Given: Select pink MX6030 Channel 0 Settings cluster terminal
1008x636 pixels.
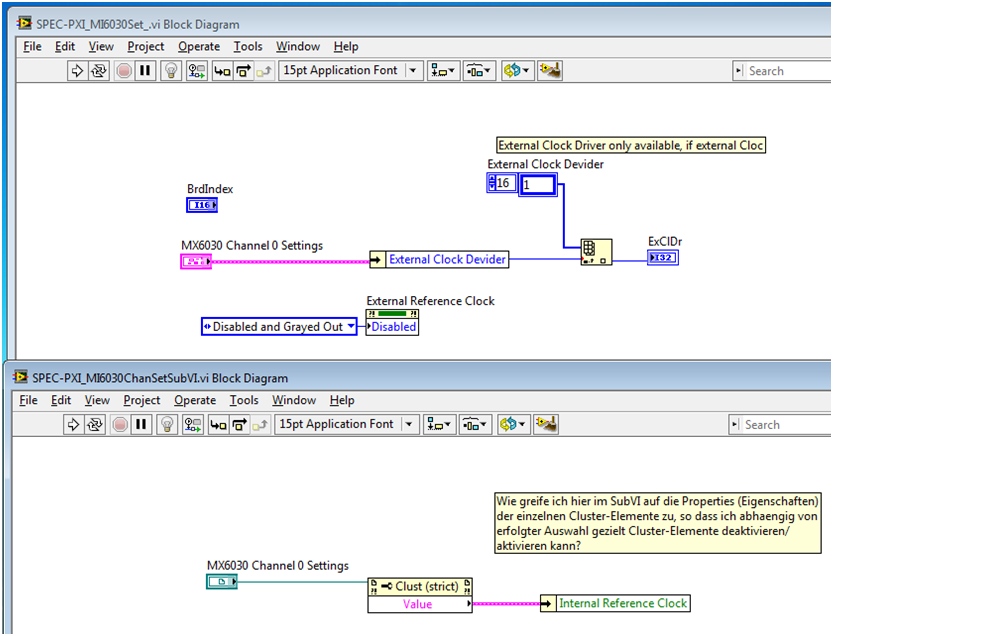Looking at the screenshot, I should [x=195, y=261].
